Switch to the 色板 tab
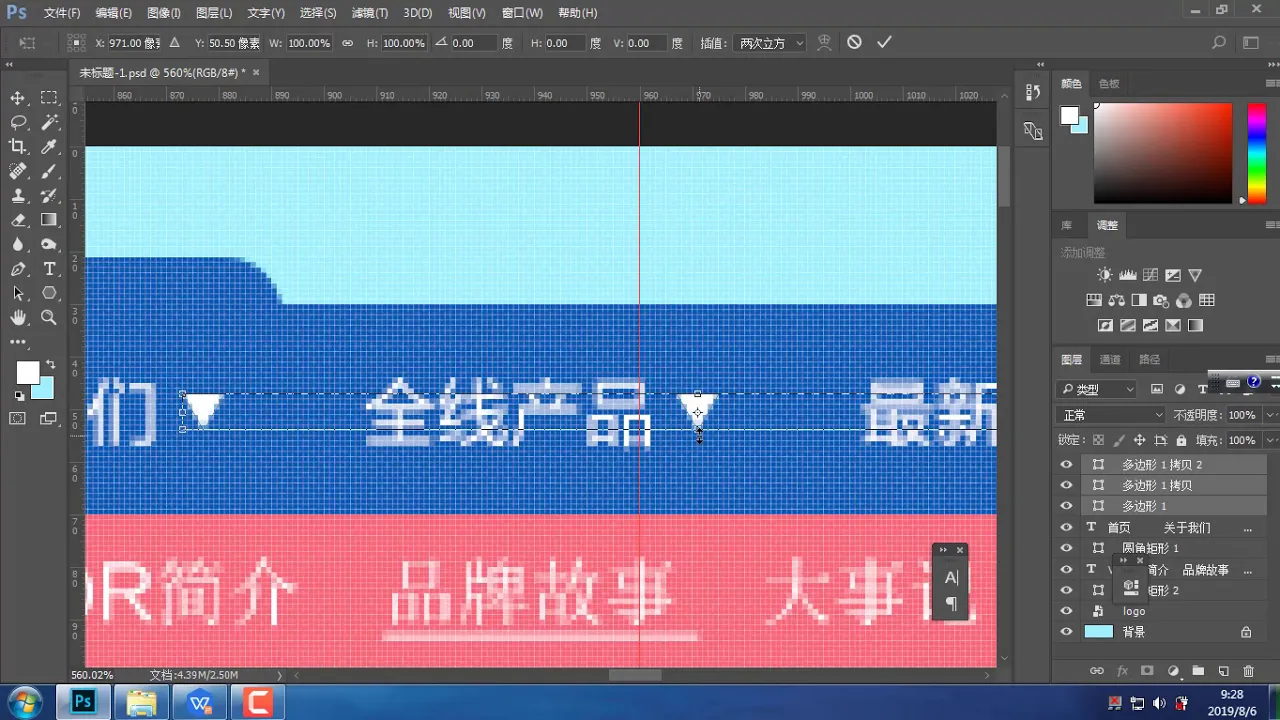Image resolution: width=1280 pixels, height=720 pixels. 1109,84
